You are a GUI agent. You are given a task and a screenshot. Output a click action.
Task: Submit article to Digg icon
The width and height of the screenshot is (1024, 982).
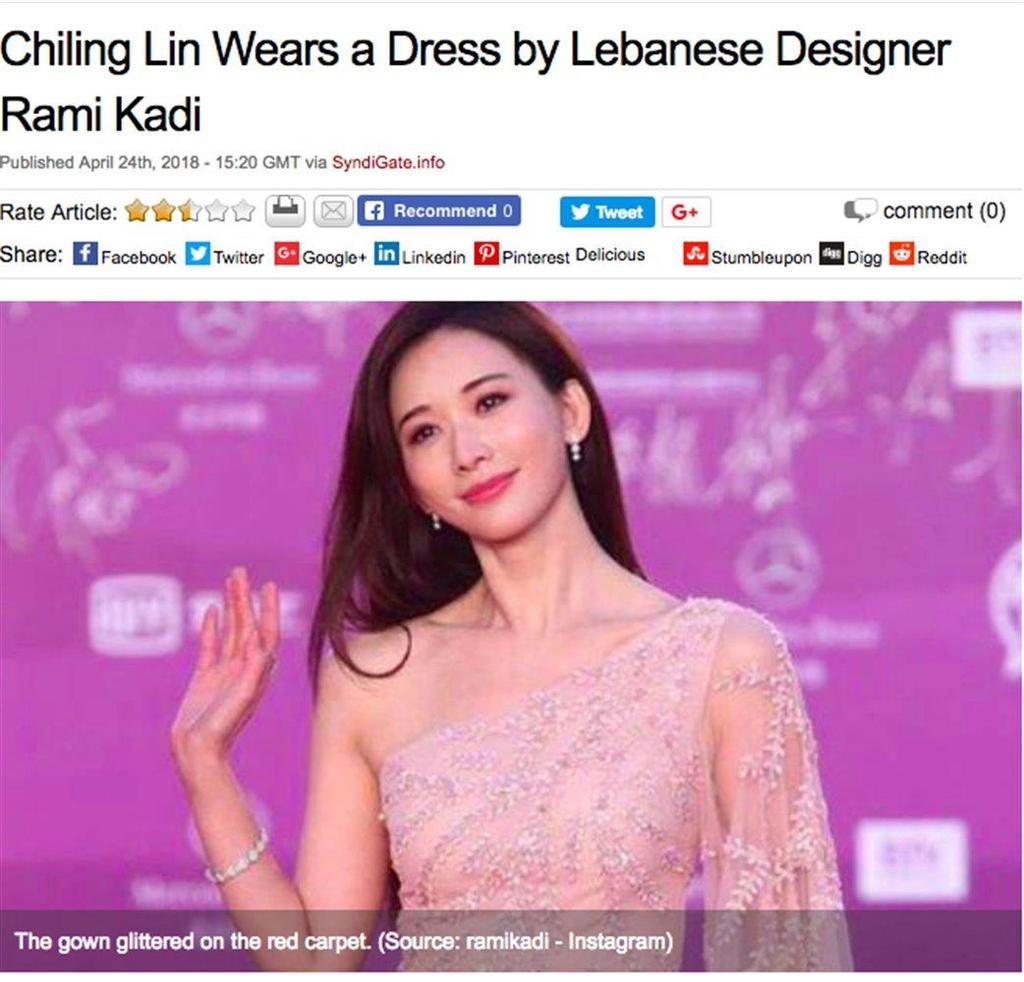[831, 253]
